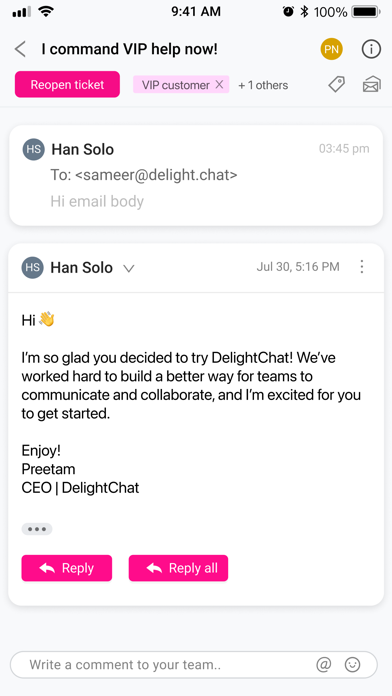Open ticket info icon
This screenshot has width=392, height=696.
pyautogui.click(x=371, y=49)
